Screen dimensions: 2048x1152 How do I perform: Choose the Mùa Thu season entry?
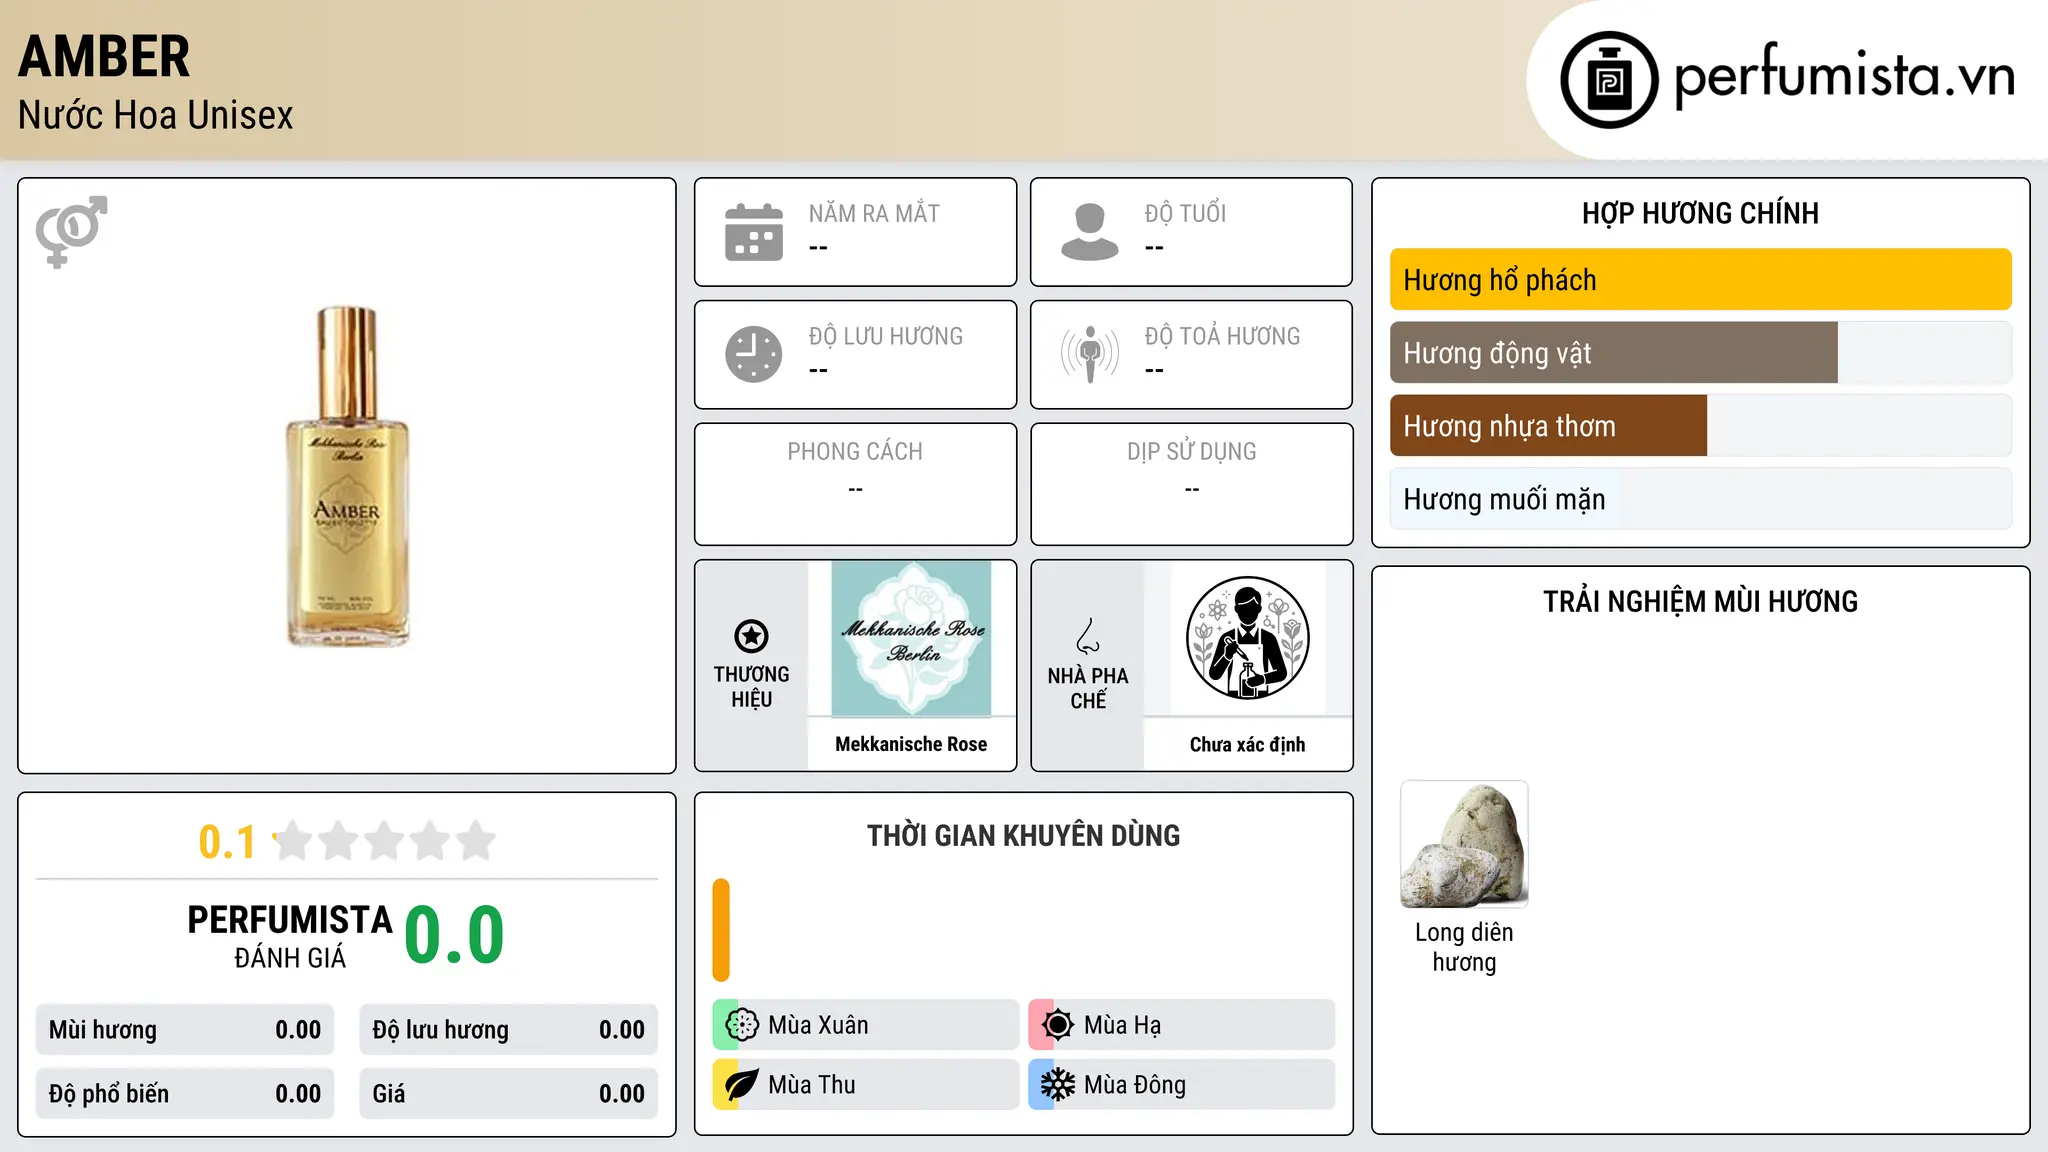pyautogui.click(x=866, y=1085)
